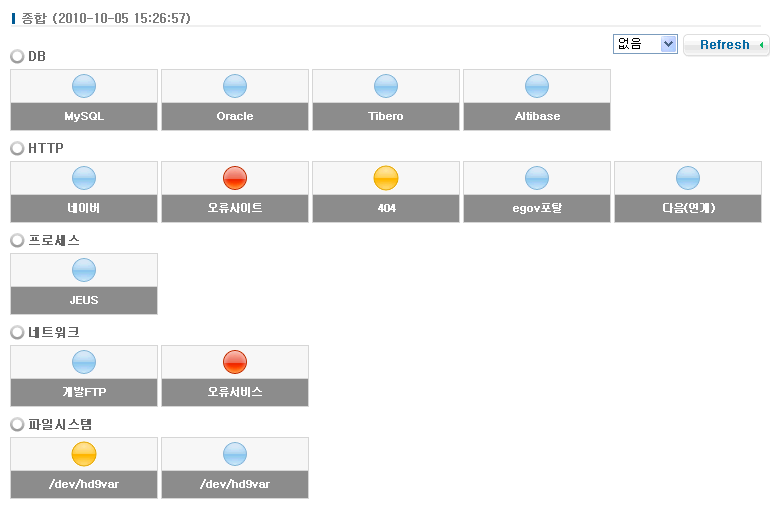Viewport: 782px width, 506px height.
Task: Click the orange /dev/hd9var status icon
Action: [84, 454]
